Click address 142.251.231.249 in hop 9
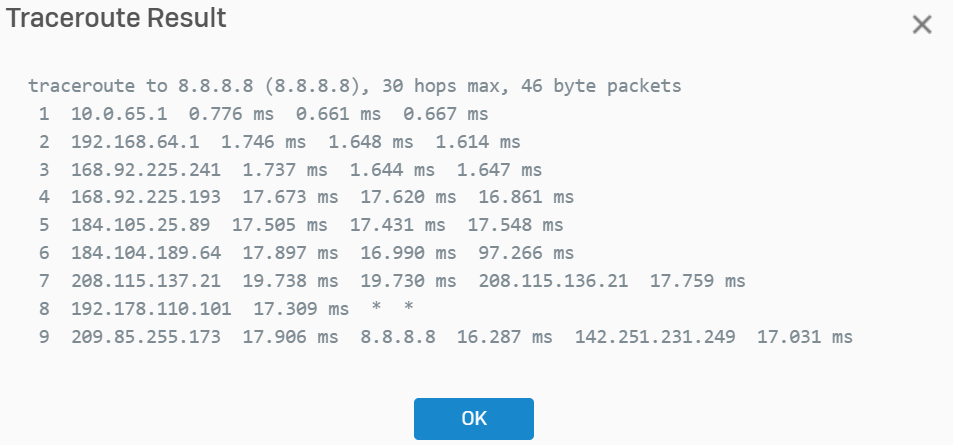The height and width of the screenshot is (445, 953). point(655,337)
